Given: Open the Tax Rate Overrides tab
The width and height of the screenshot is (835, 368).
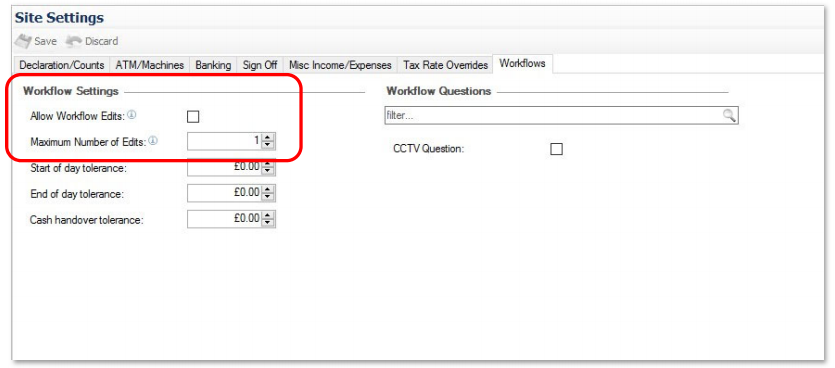Looking at the screenshot, I should pos(446,65).
